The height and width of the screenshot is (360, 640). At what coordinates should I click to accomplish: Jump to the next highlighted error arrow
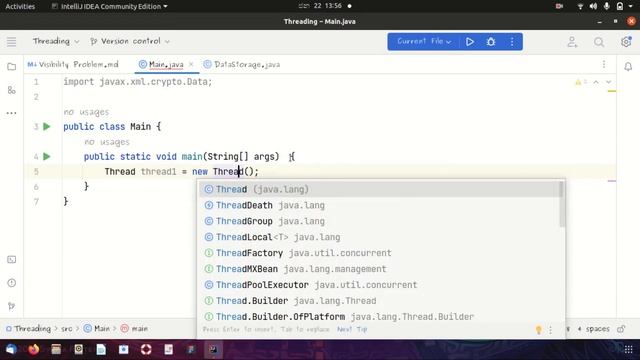tap(609, 82)
